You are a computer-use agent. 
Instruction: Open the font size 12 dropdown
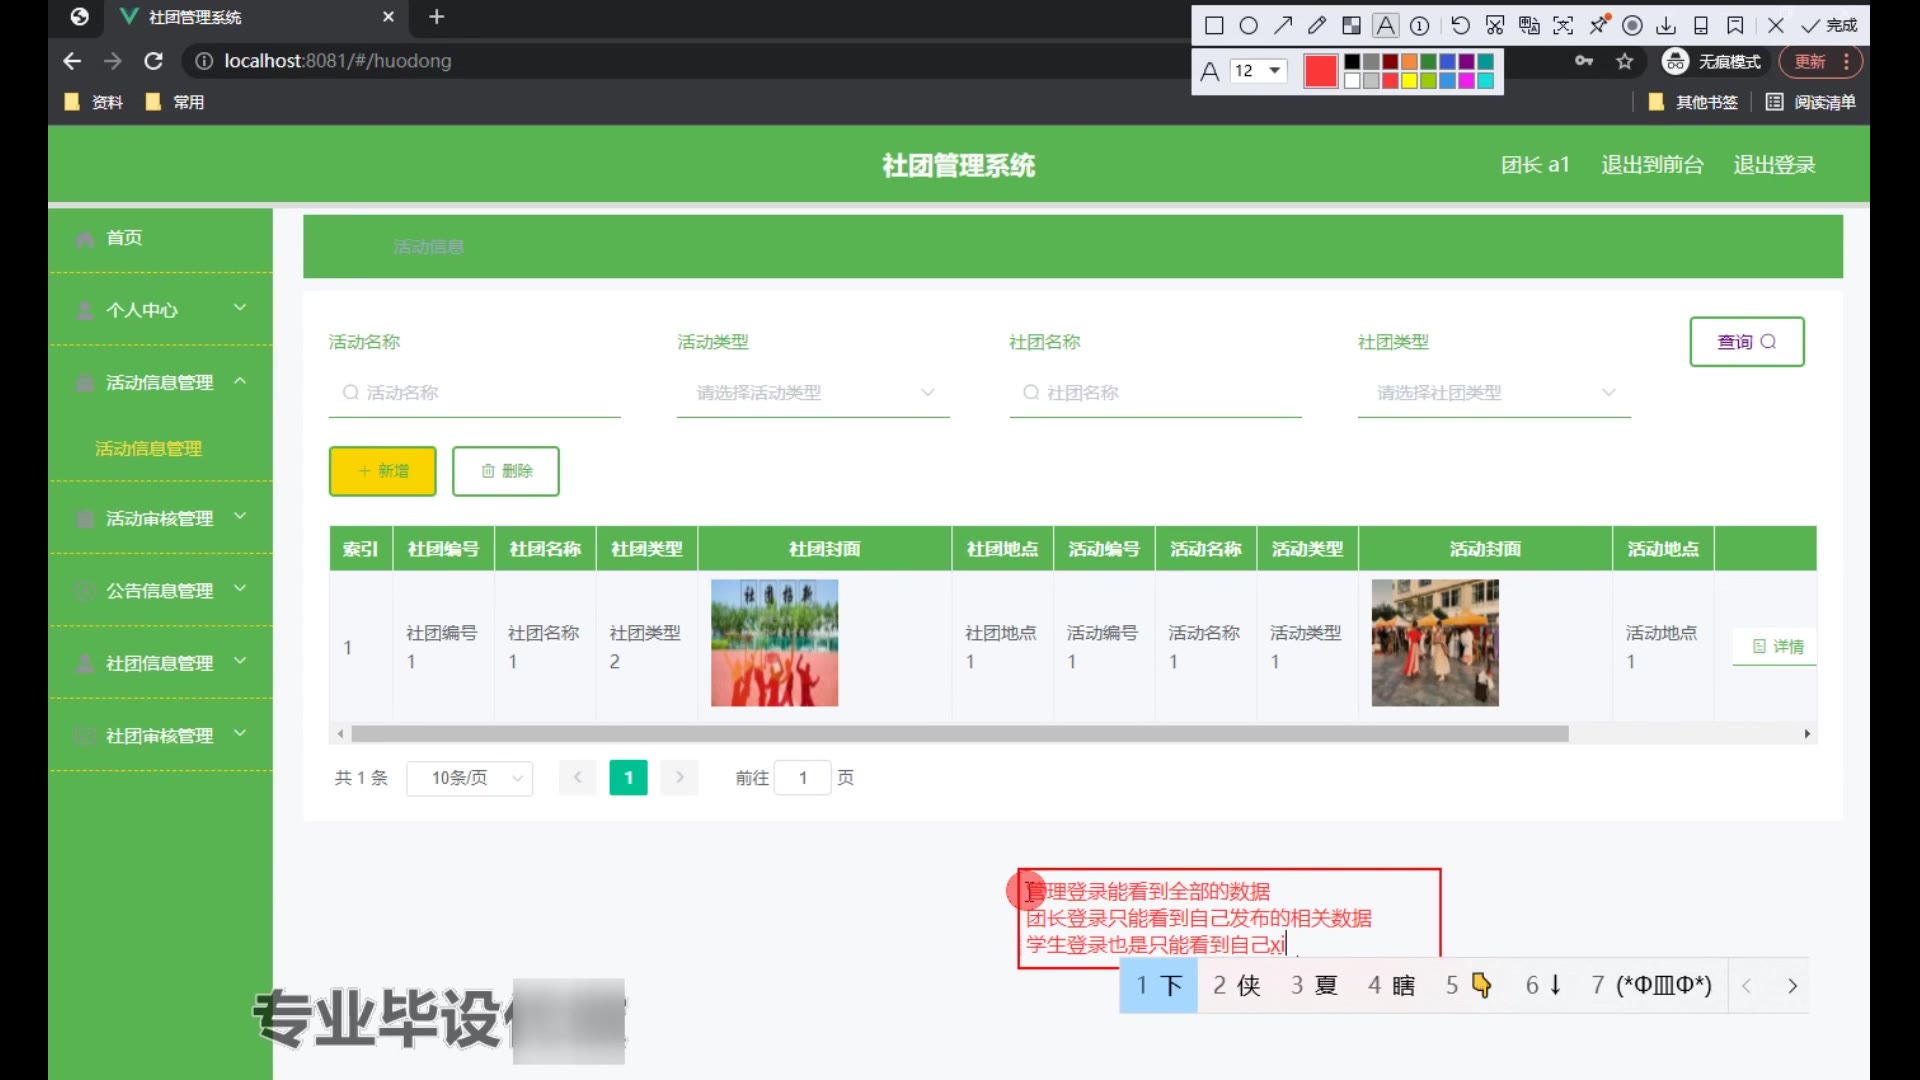click(x=1258, y=70)
